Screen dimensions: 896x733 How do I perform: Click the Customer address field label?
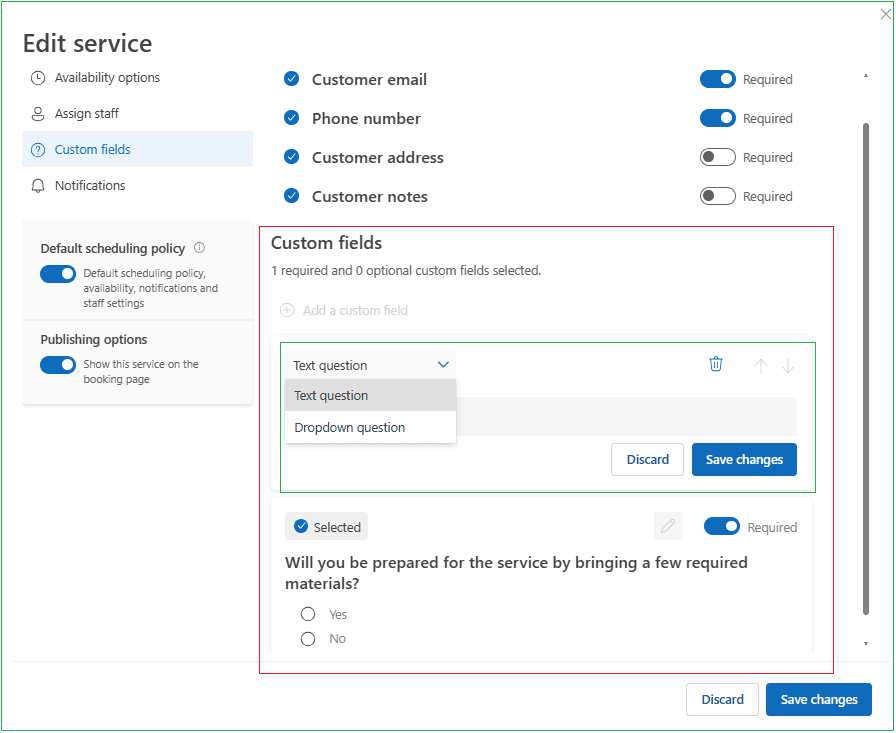378,157
